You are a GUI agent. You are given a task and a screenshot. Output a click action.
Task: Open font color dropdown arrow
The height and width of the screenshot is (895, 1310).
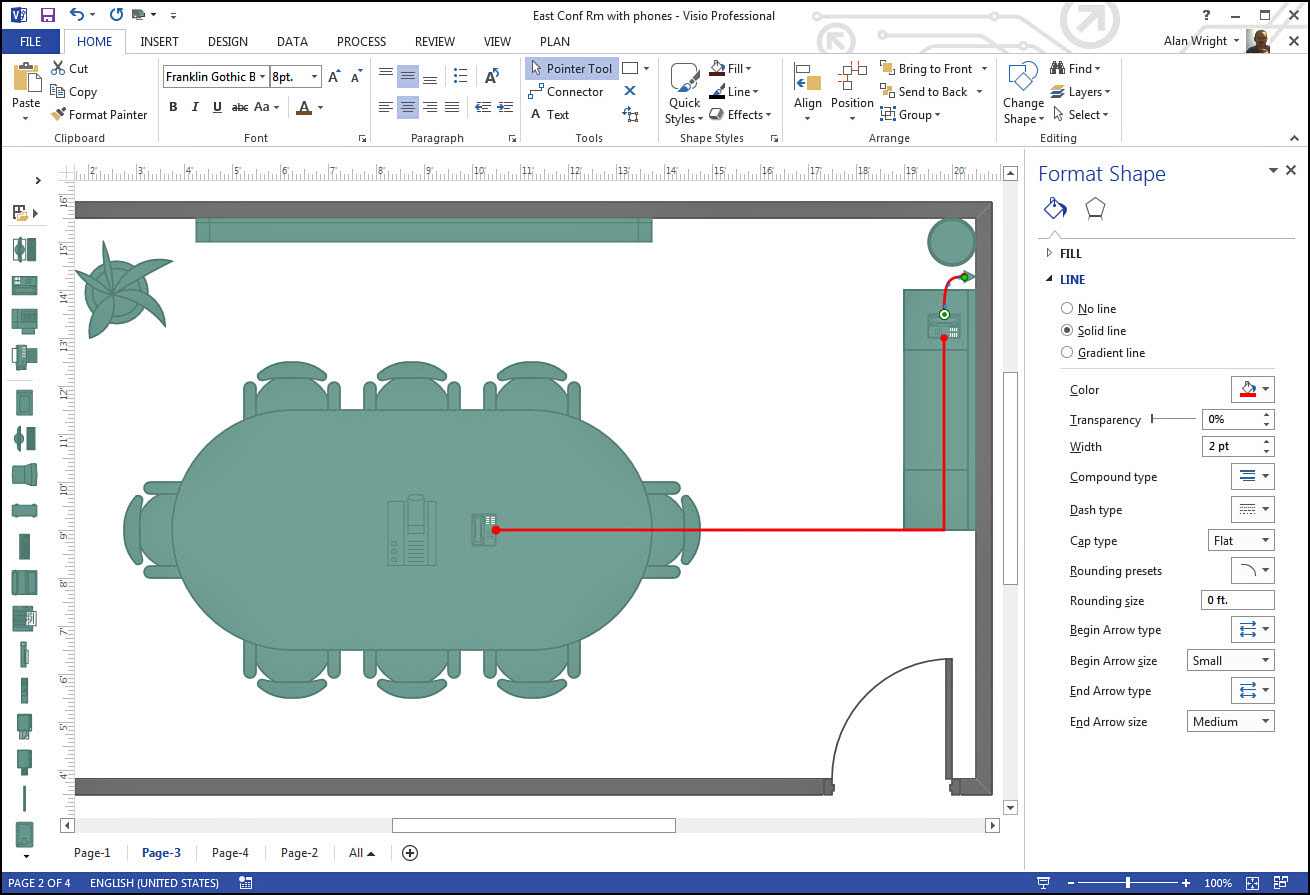(x=320, y=107)
